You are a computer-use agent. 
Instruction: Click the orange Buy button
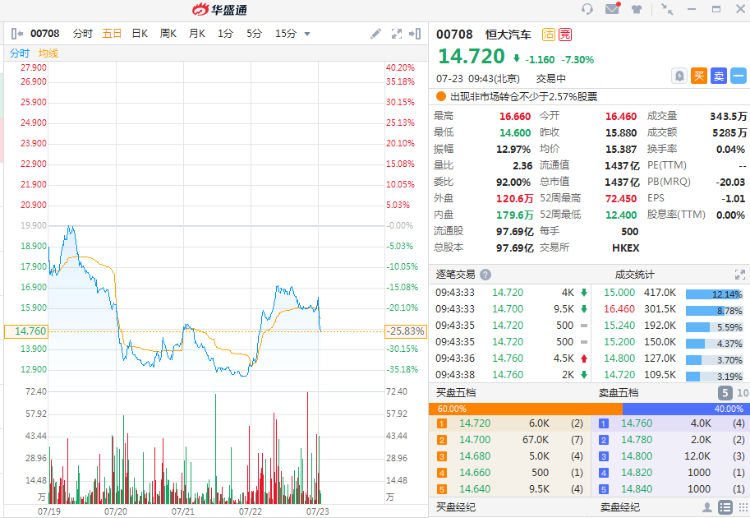699,76
